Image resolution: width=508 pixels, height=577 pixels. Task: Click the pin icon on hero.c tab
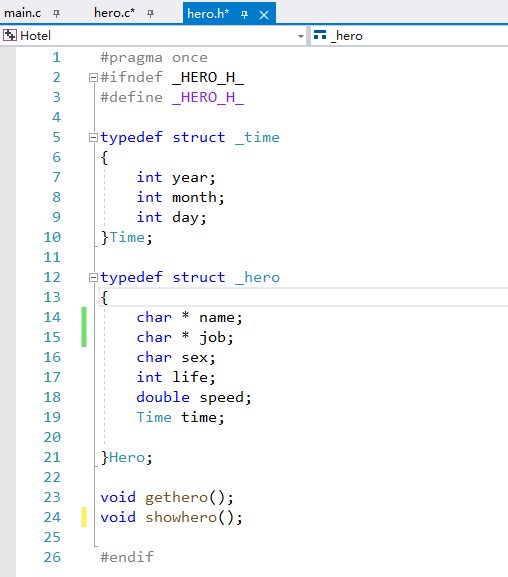pos(150,14)
